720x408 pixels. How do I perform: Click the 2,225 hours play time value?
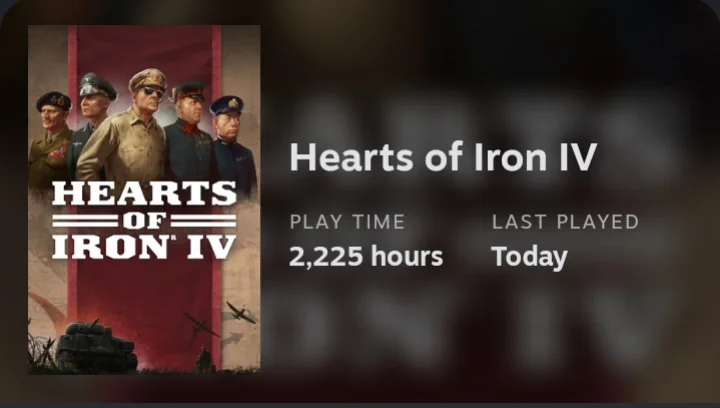366,257
